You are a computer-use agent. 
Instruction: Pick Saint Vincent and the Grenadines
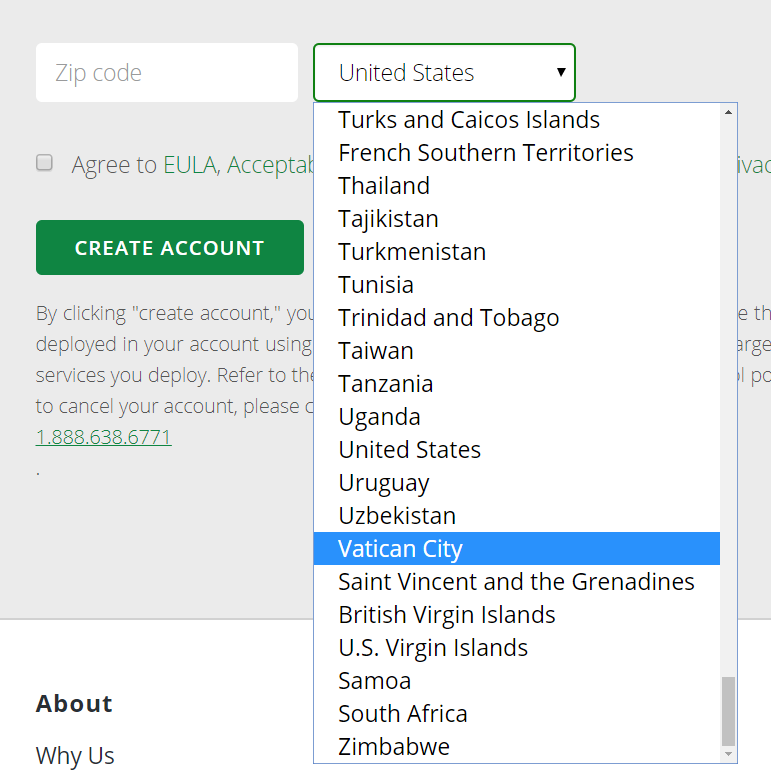(516, 581)
